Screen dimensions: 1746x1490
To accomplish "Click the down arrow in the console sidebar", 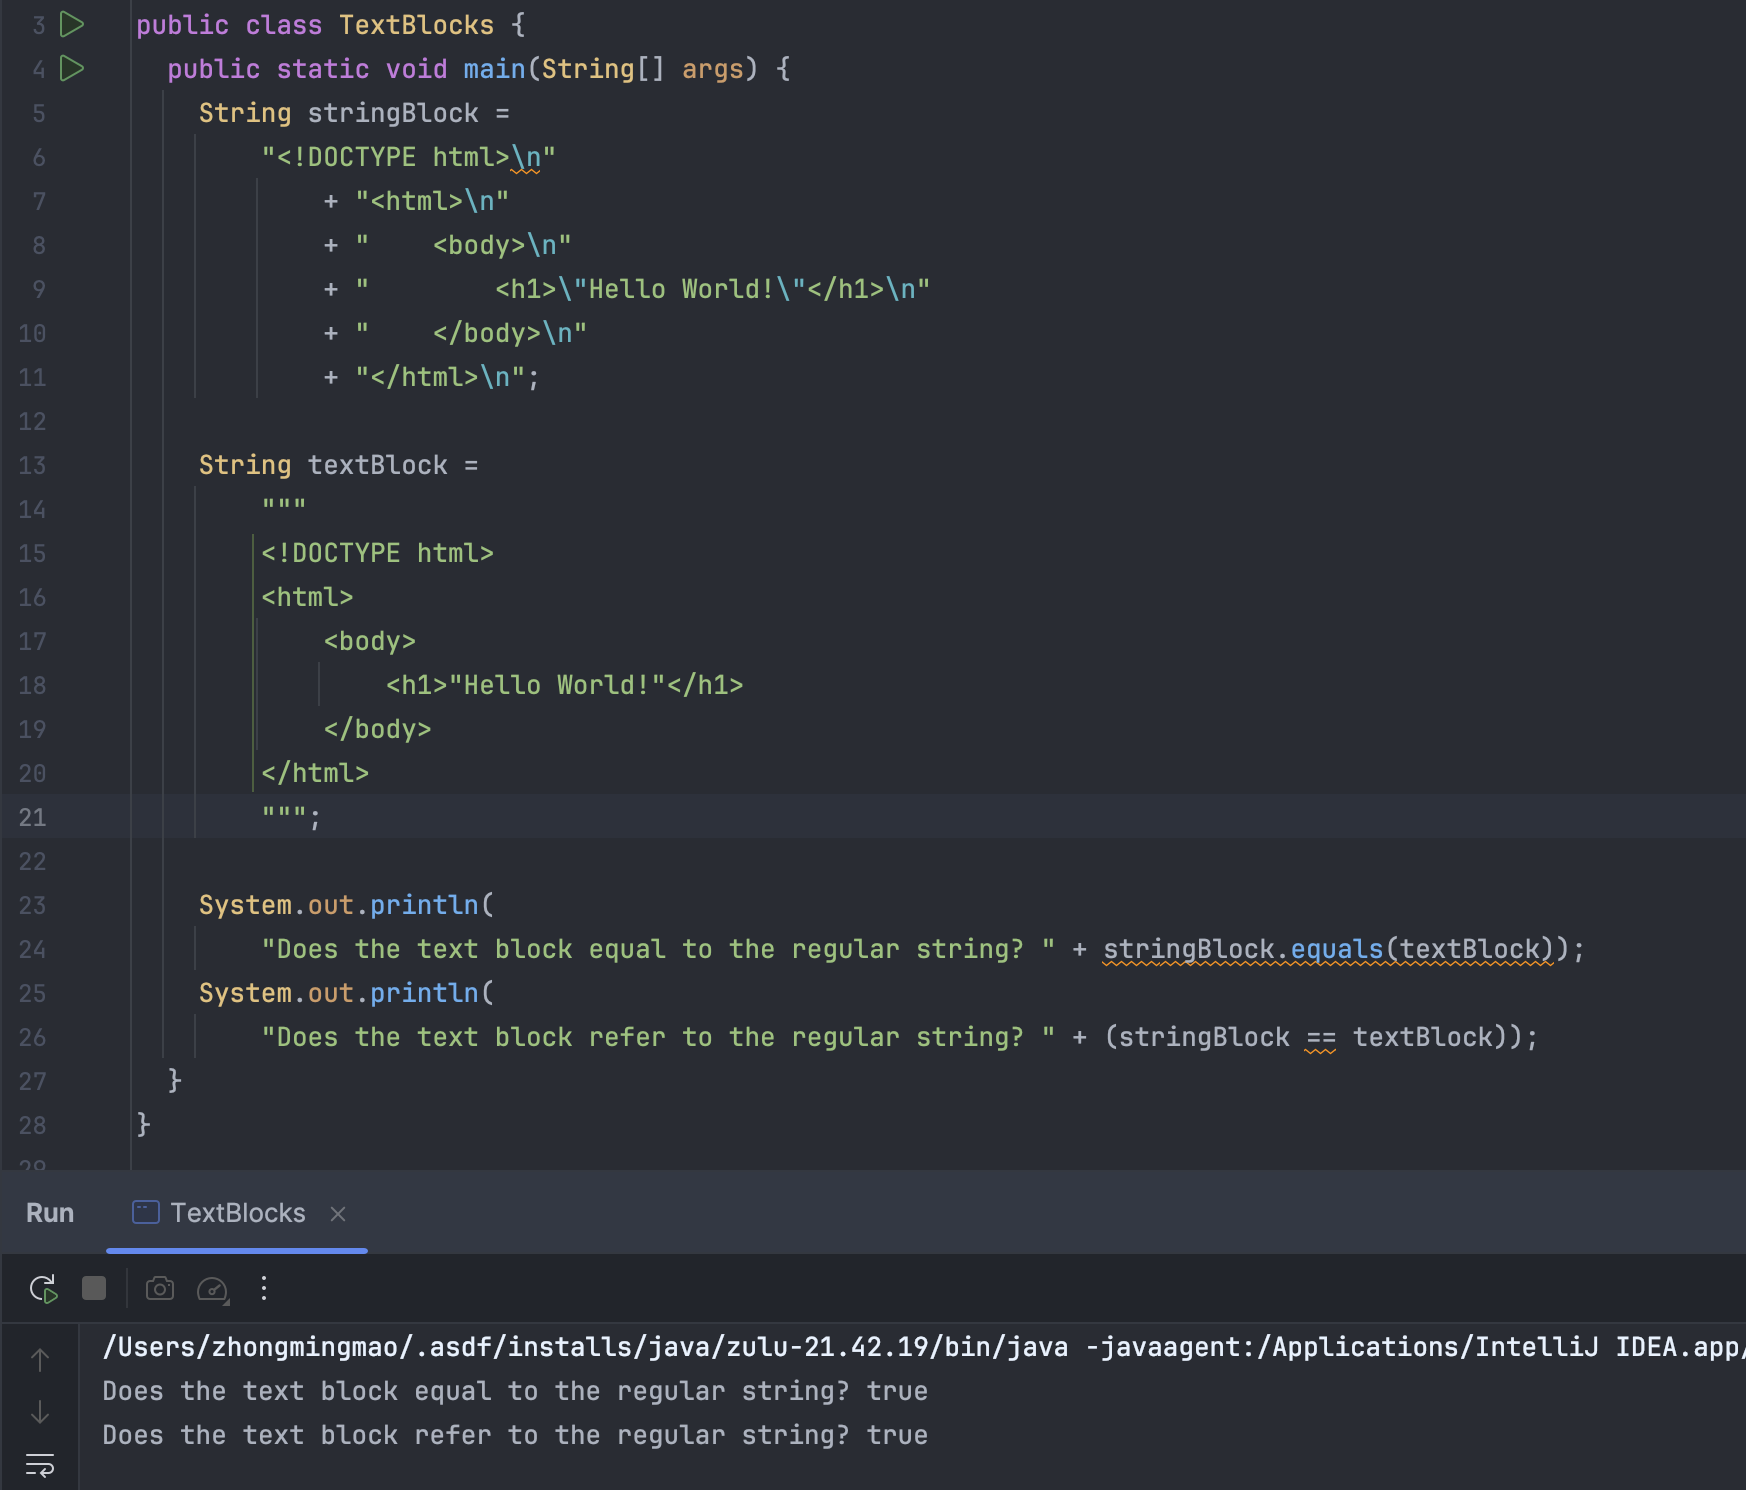I will point(40,1412).
